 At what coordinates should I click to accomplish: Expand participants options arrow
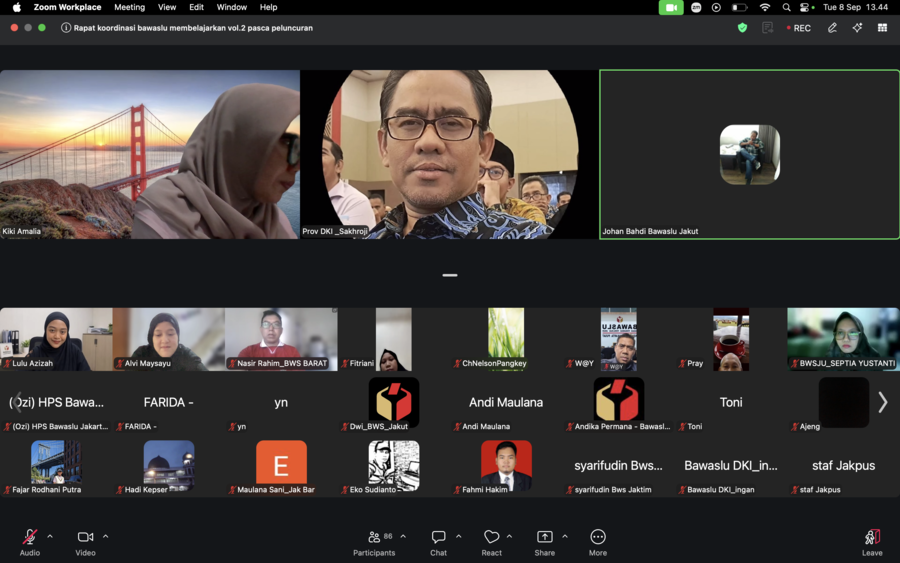[403, 537]
